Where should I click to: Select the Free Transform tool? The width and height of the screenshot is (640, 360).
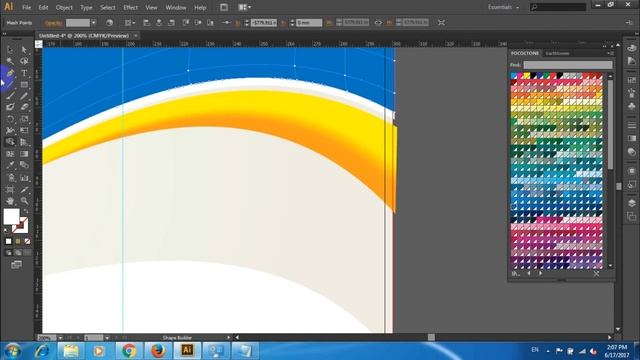coord(24,131)
